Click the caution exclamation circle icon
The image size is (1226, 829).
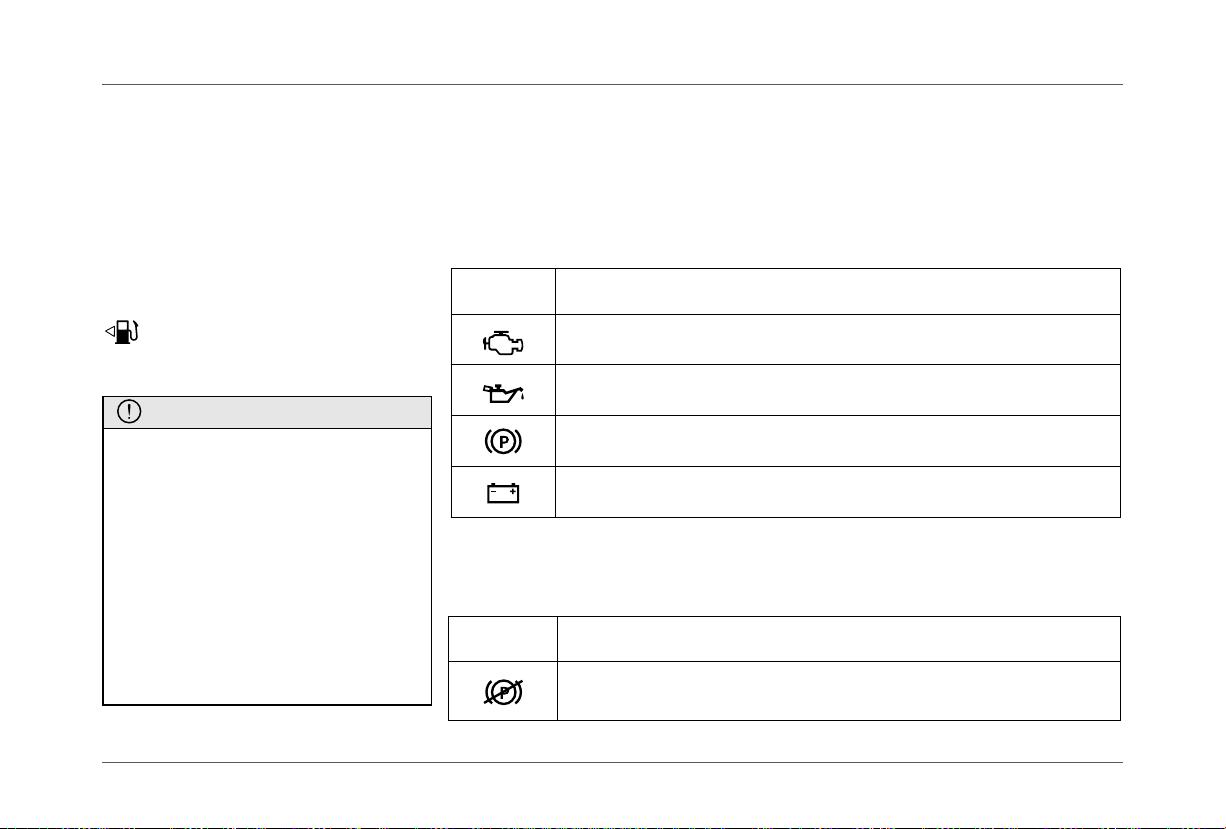click(x=129, y=414)
